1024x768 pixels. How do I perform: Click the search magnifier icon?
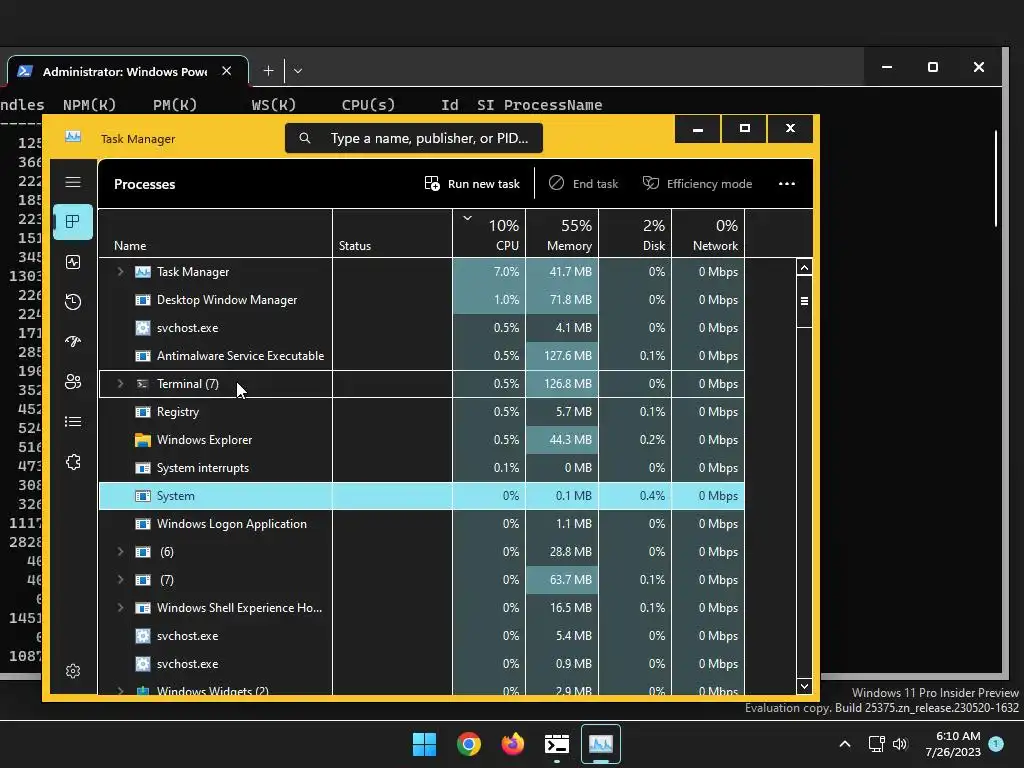(304, 138)
